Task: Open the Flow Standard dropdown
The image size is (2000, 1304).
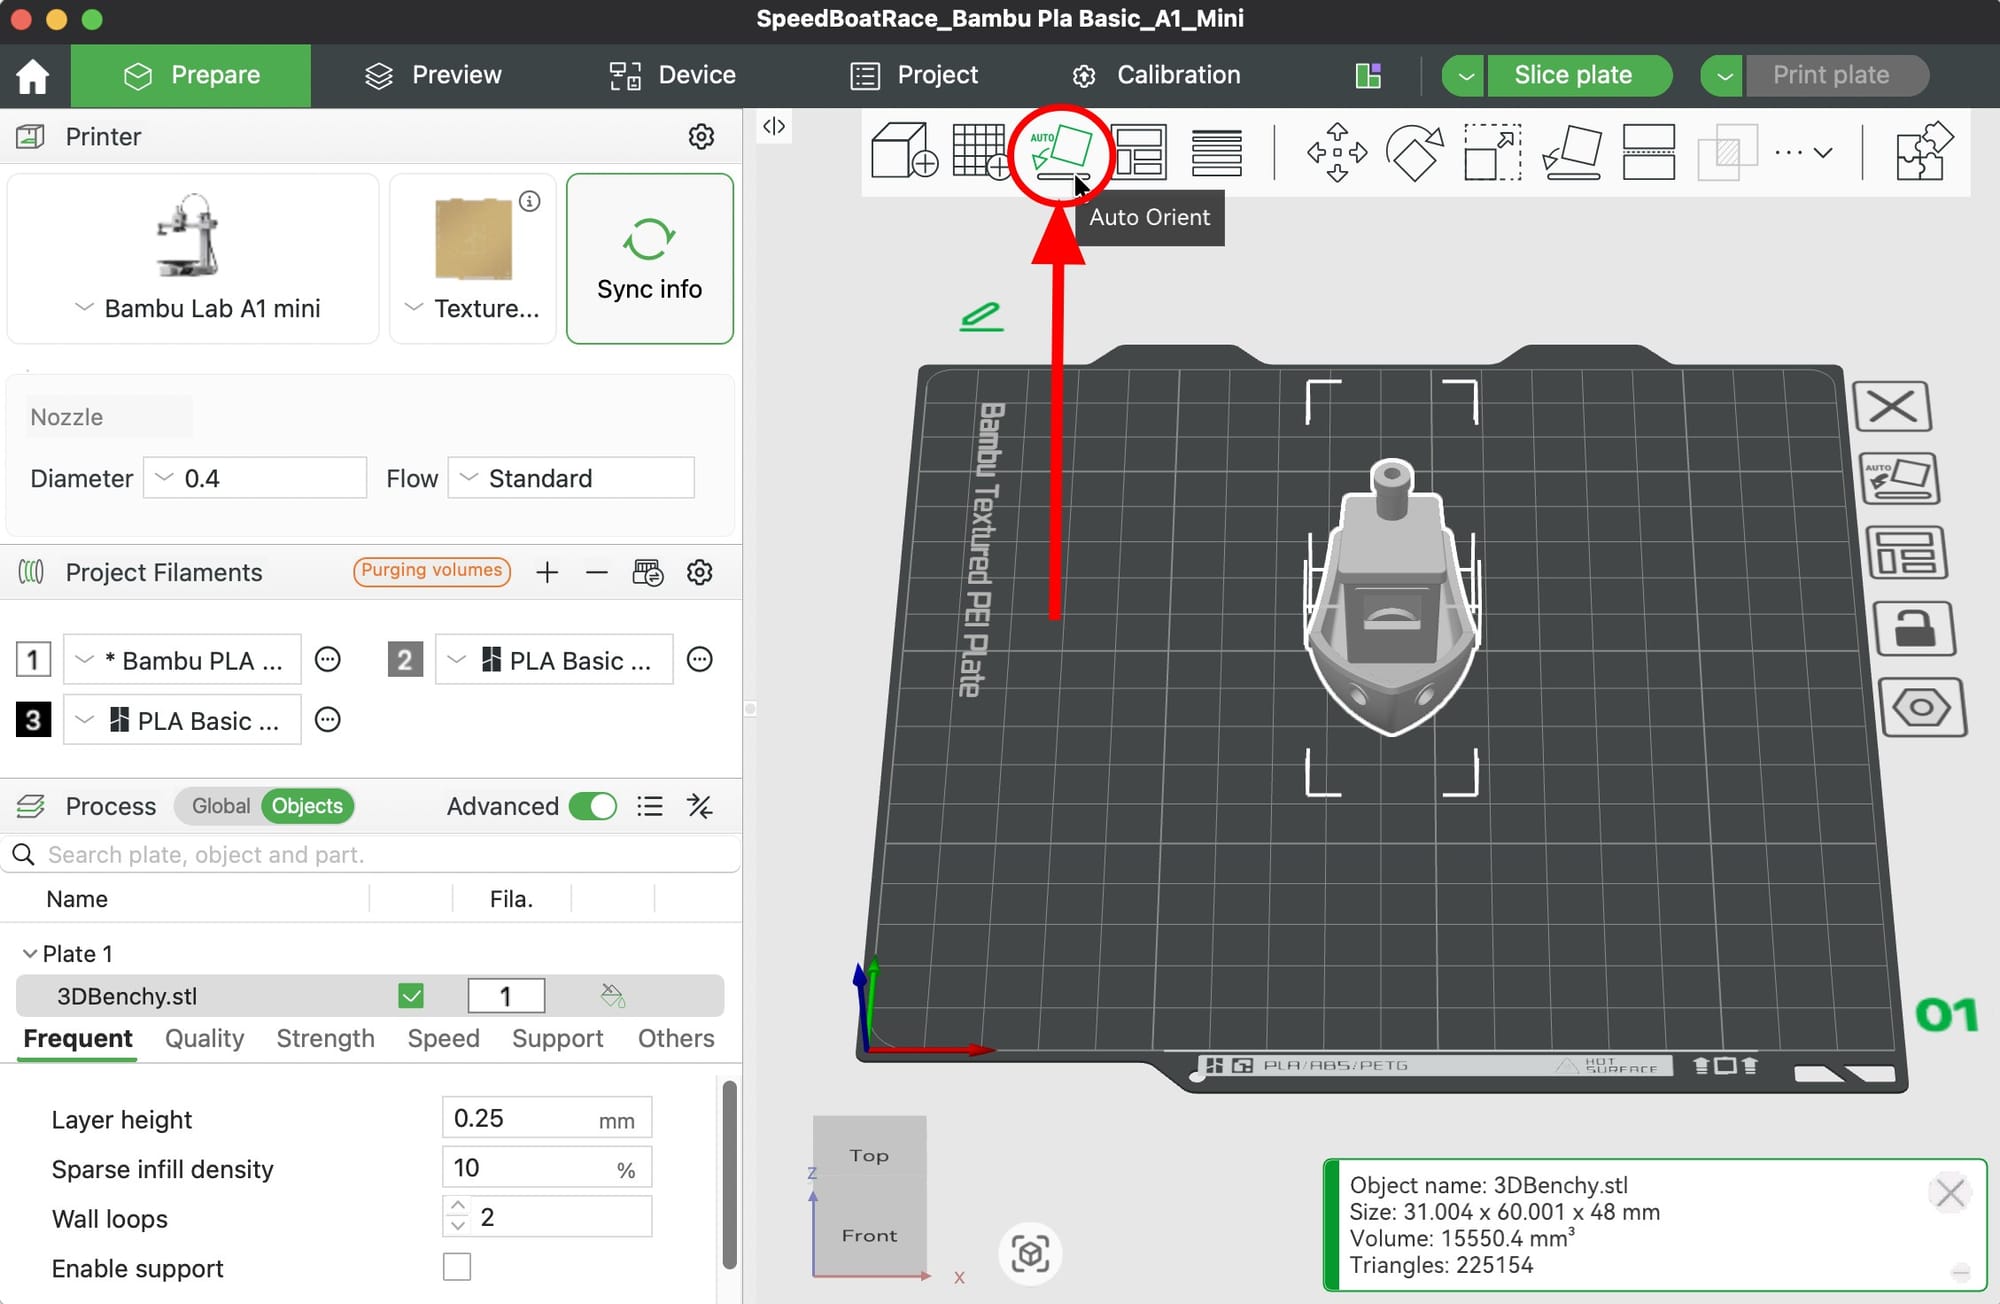Action: (571, 478)
